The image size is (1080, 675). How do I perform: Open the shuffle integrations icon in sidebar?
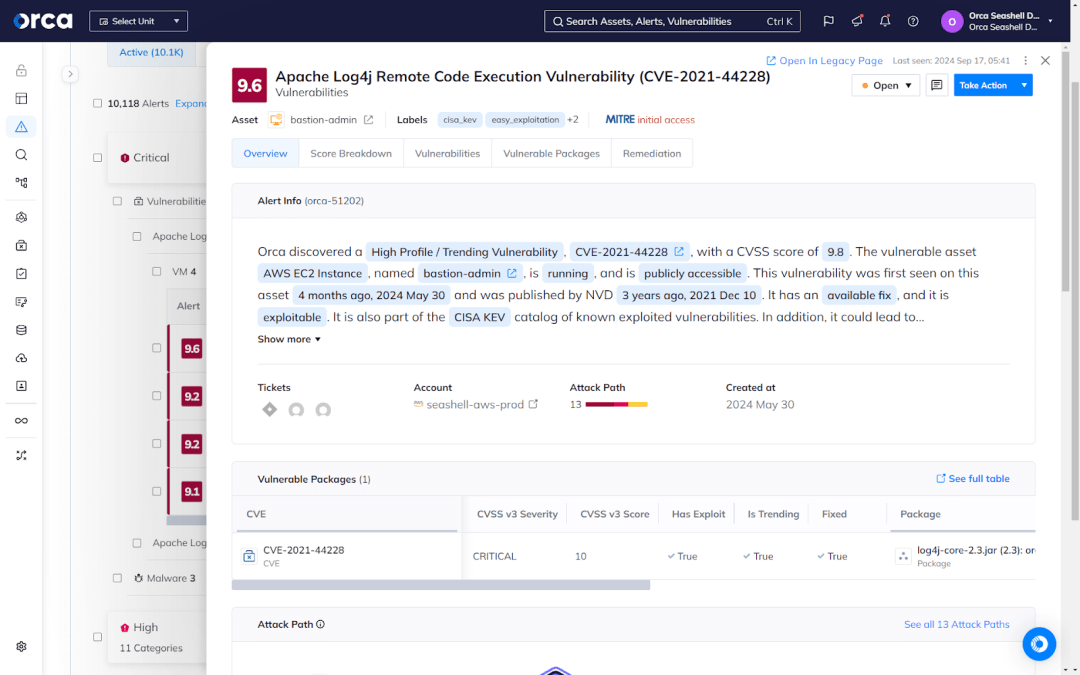point(21,455)
